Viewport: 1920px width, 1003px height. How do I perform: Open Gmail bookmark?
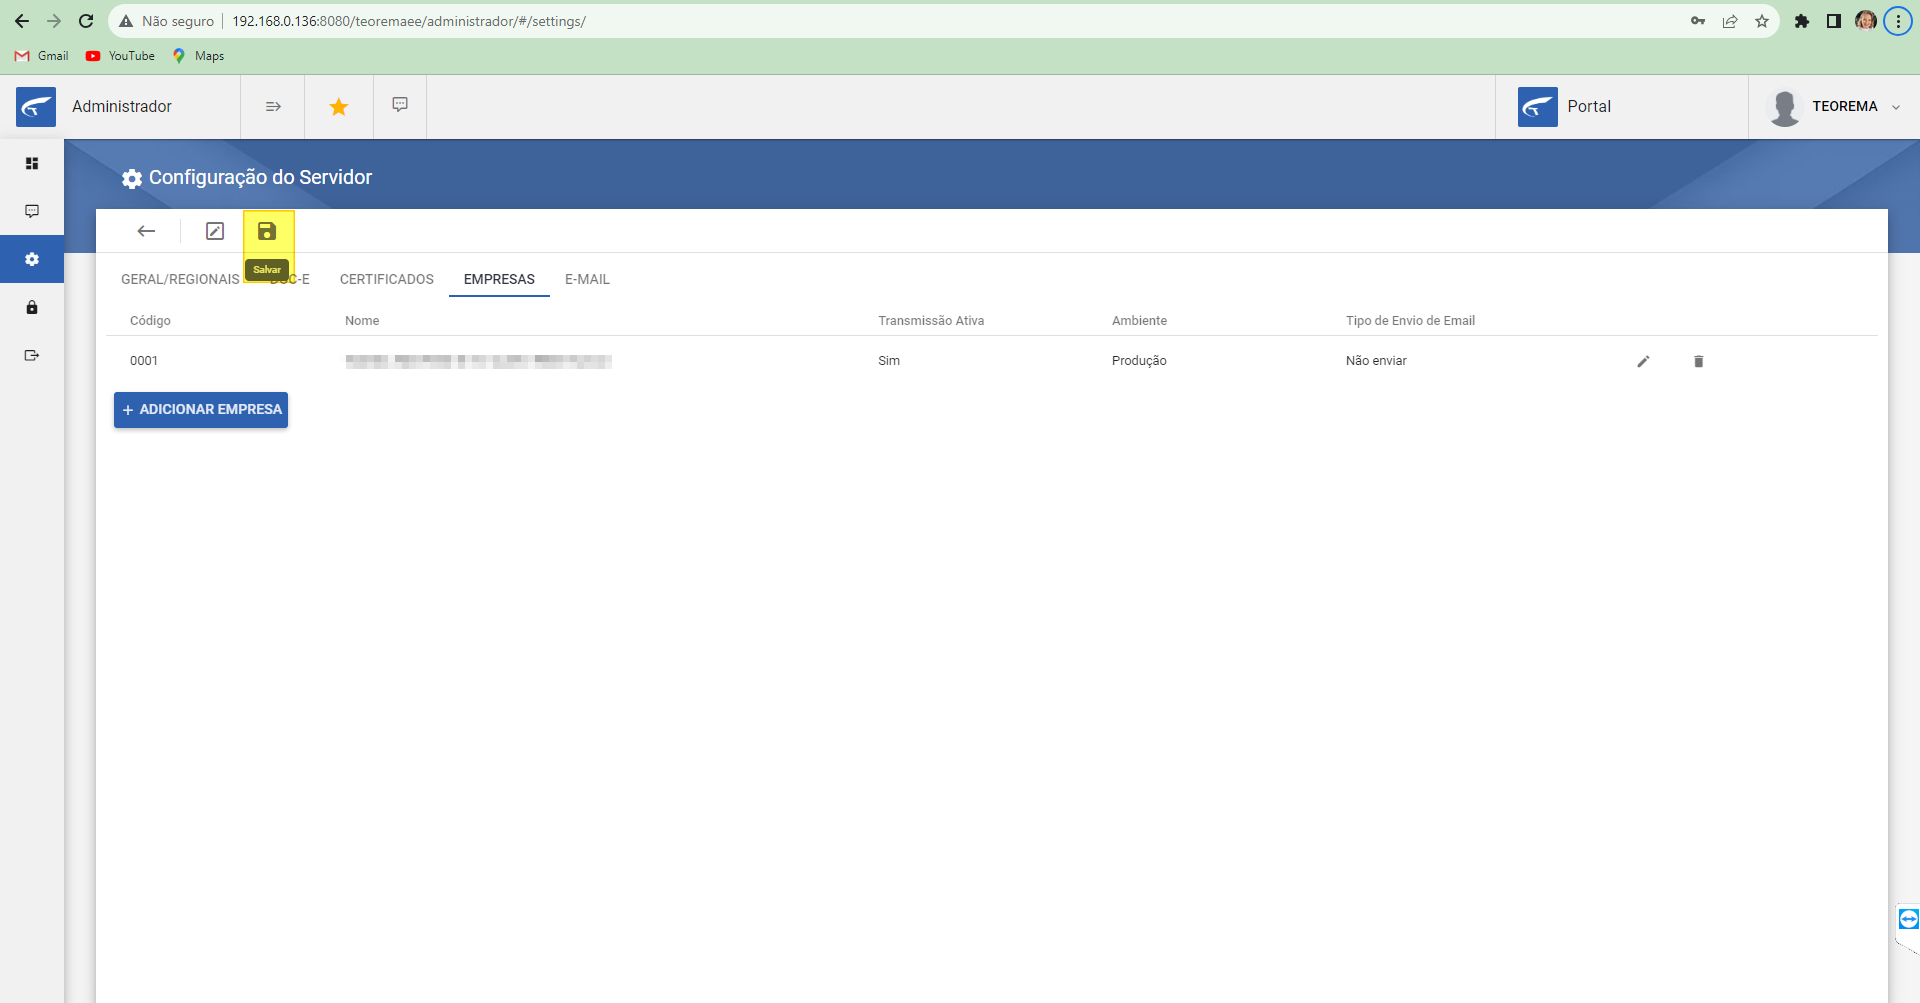coord(42,56)
